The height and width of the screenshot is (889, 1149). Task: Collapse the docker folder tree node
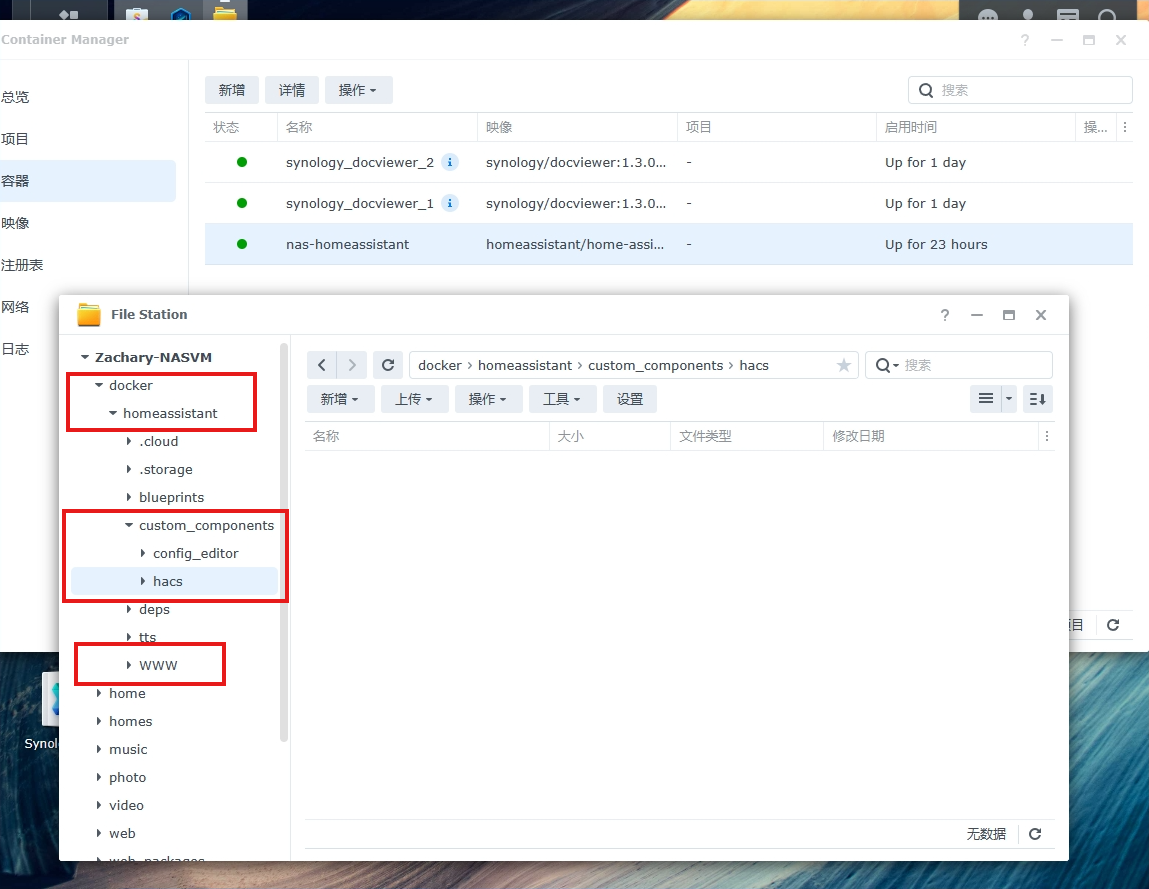click(99, 385)
